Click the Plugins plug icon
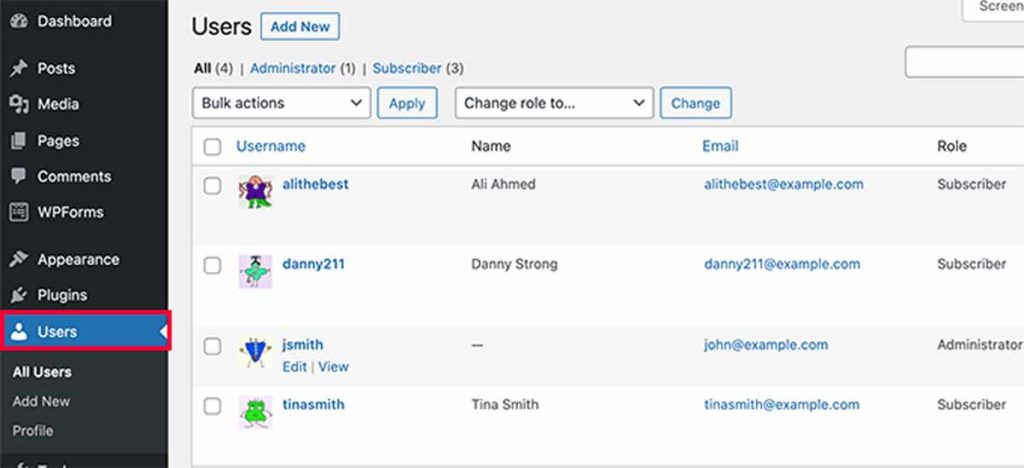Screen dimensions: 1024x468 point(18,295)
